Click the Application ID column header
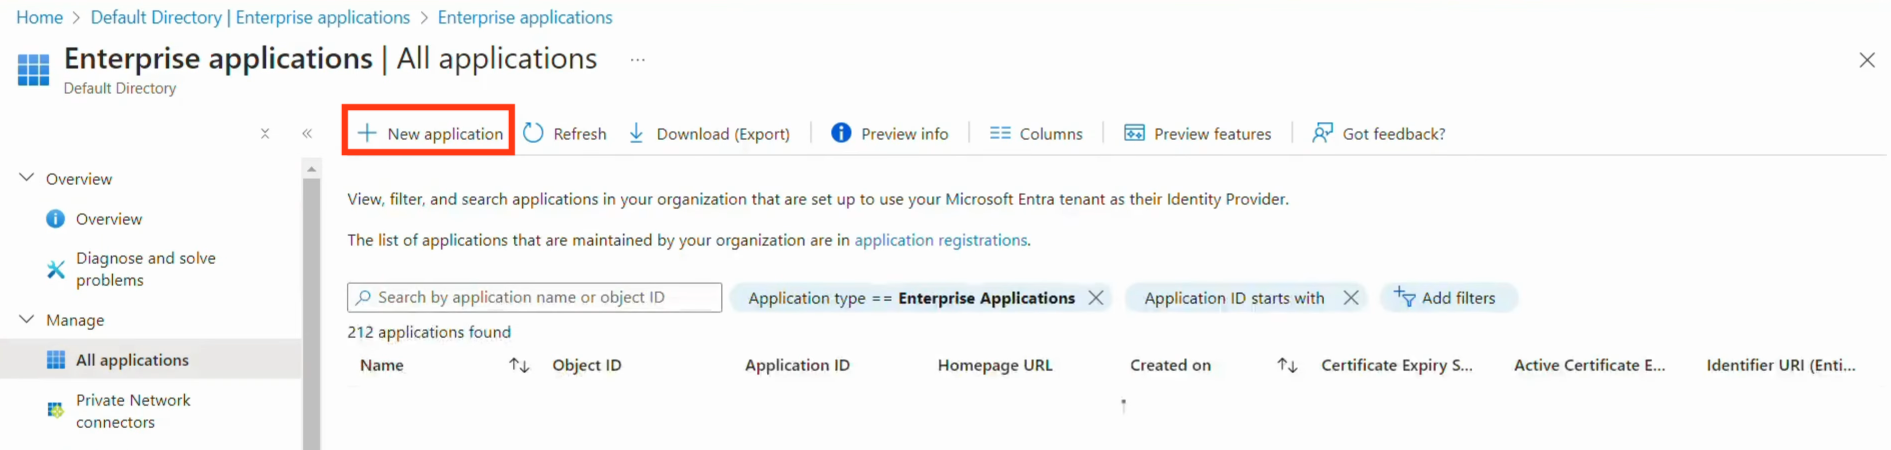This screenshot has height=450, width=1891. (x=797, y=365)
